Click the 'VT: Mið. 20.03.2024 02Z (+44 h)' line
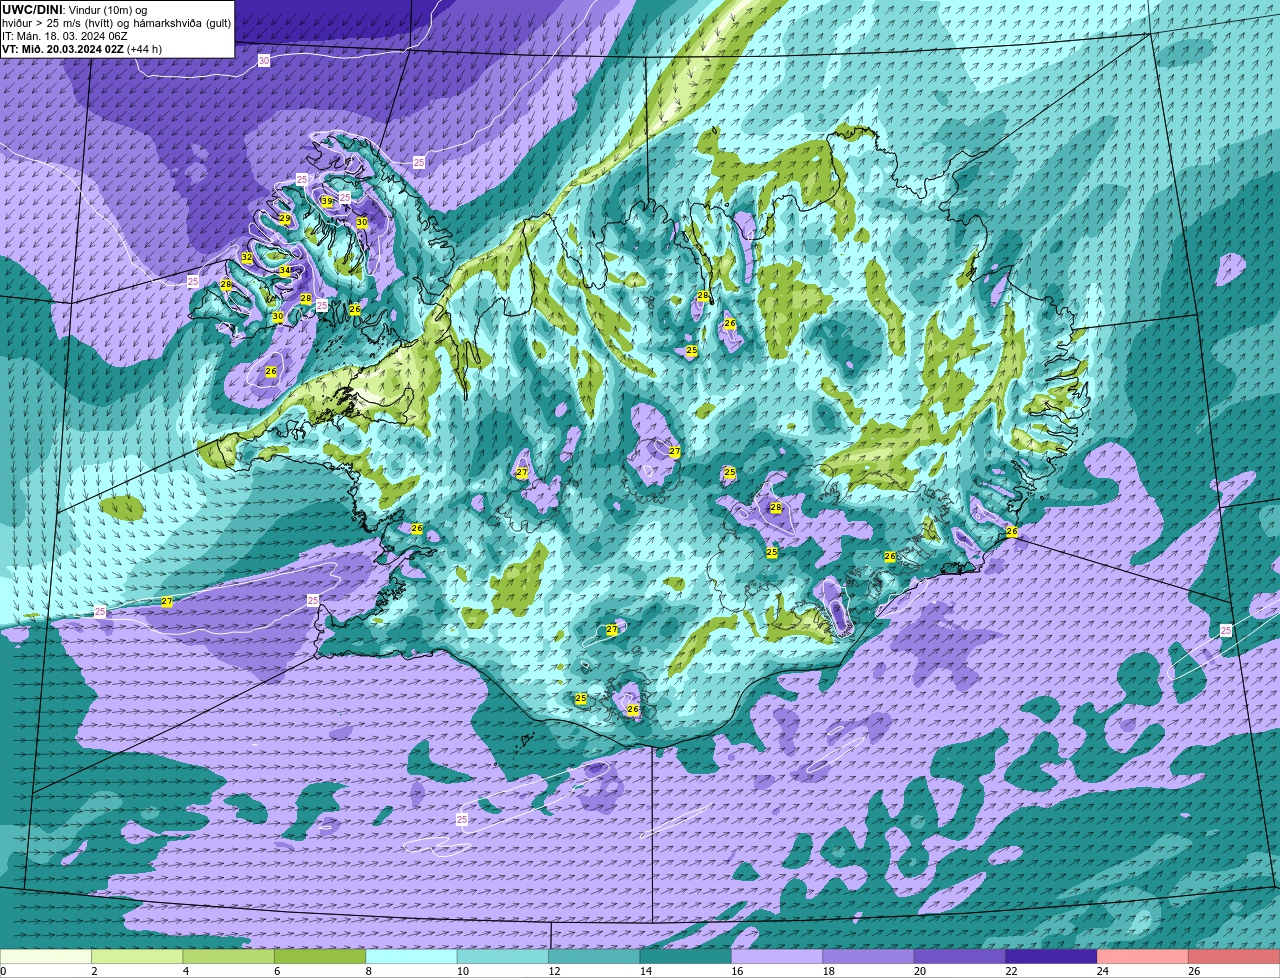 pos(82,48)
